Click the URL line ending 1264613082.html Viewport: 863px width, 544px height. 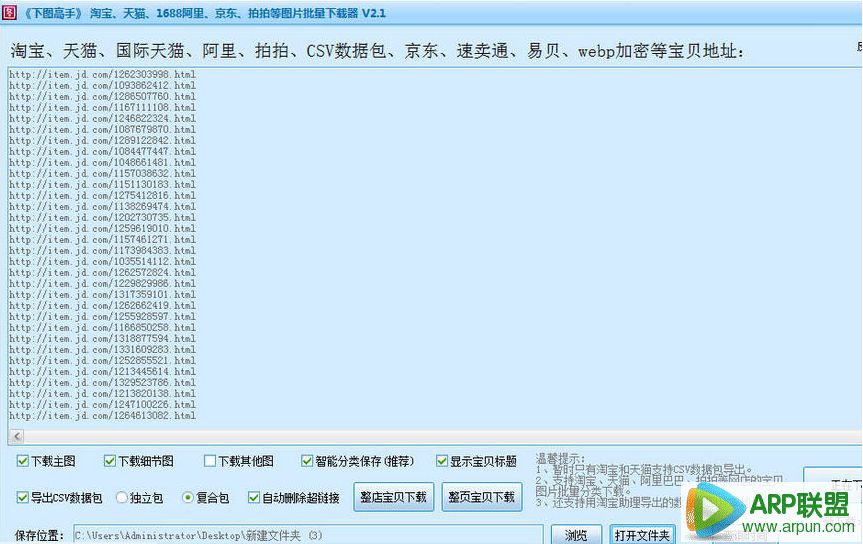point(102,416)
